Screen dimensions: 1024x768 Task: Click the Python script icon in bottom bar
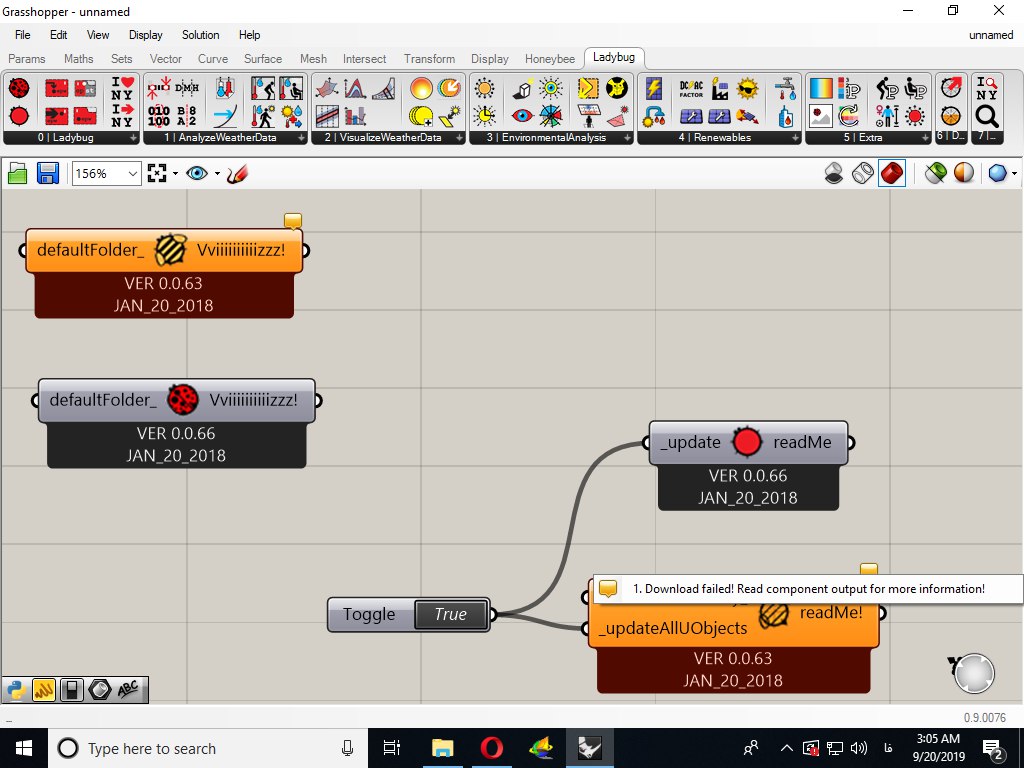(x=16, y=690)
